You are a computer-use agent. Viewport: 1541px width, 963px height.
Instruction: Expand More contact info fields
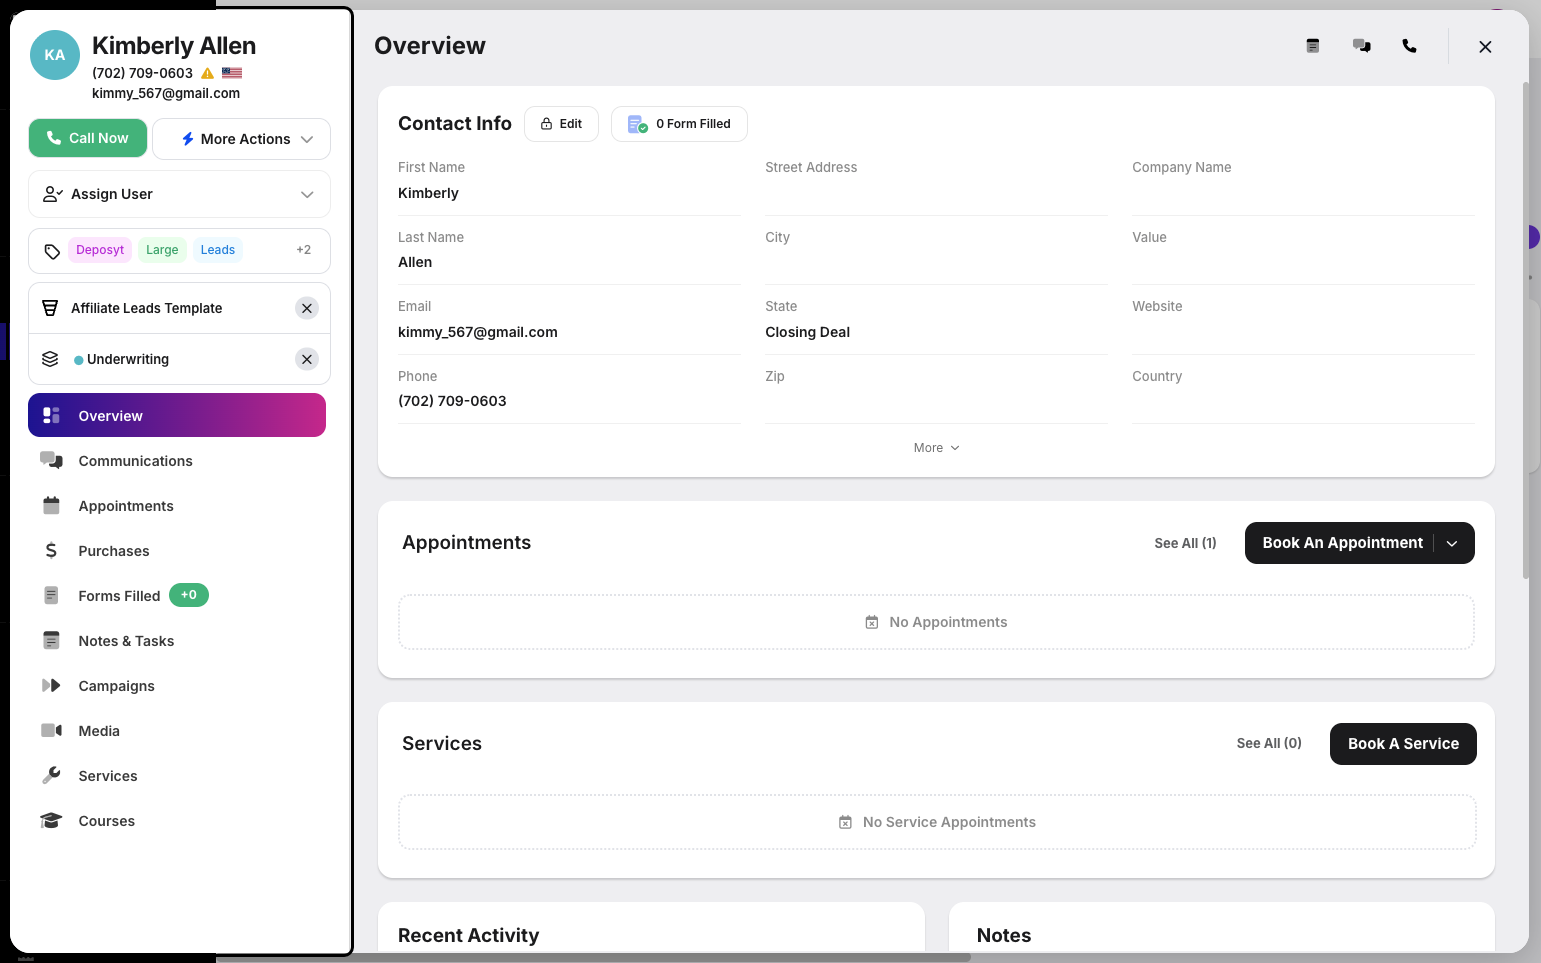[936, 448]
